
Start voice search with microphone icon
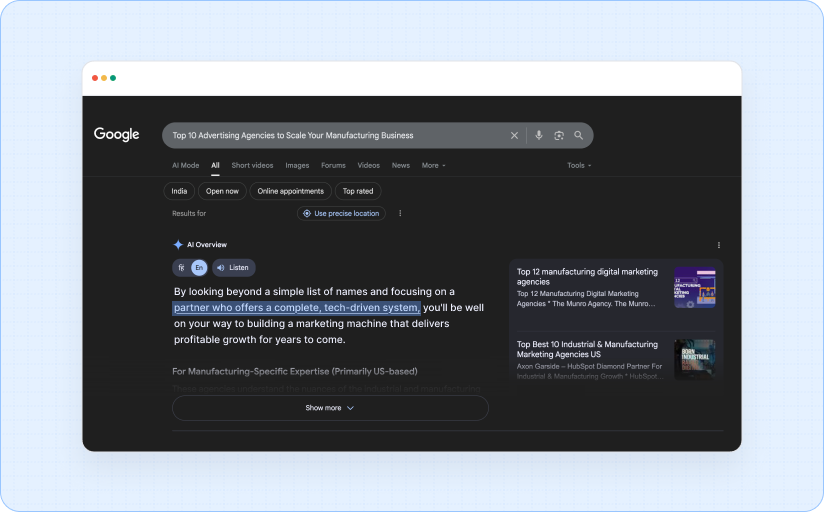pos(539,135)
